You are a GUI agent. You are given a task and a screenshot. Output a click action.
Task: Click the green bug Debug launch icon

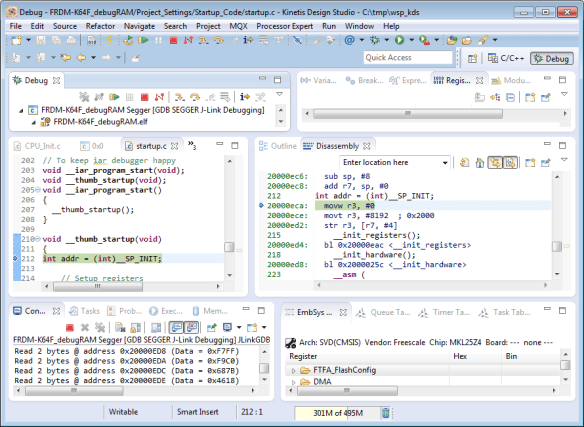tap(375, 40)
